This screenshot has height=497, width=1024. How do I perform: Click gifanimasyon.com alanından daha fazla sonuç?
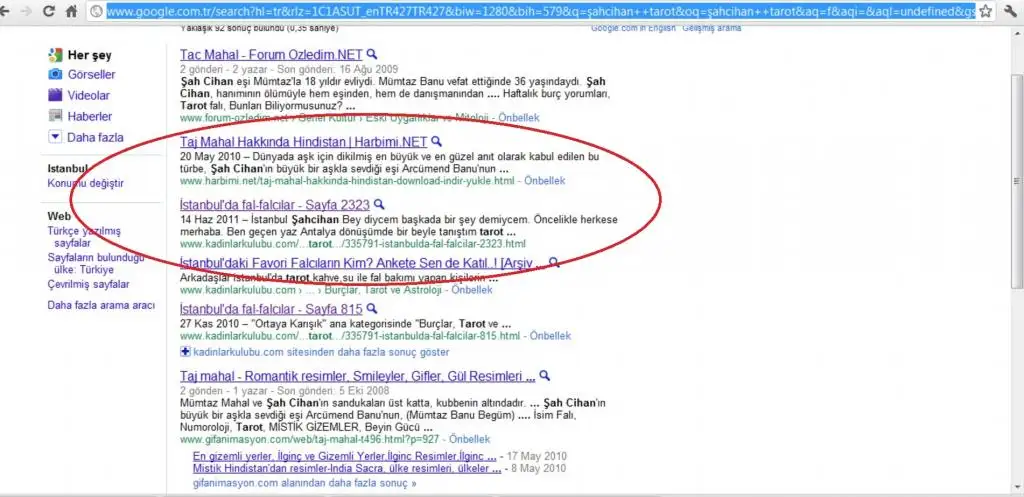tap(305, 483)
